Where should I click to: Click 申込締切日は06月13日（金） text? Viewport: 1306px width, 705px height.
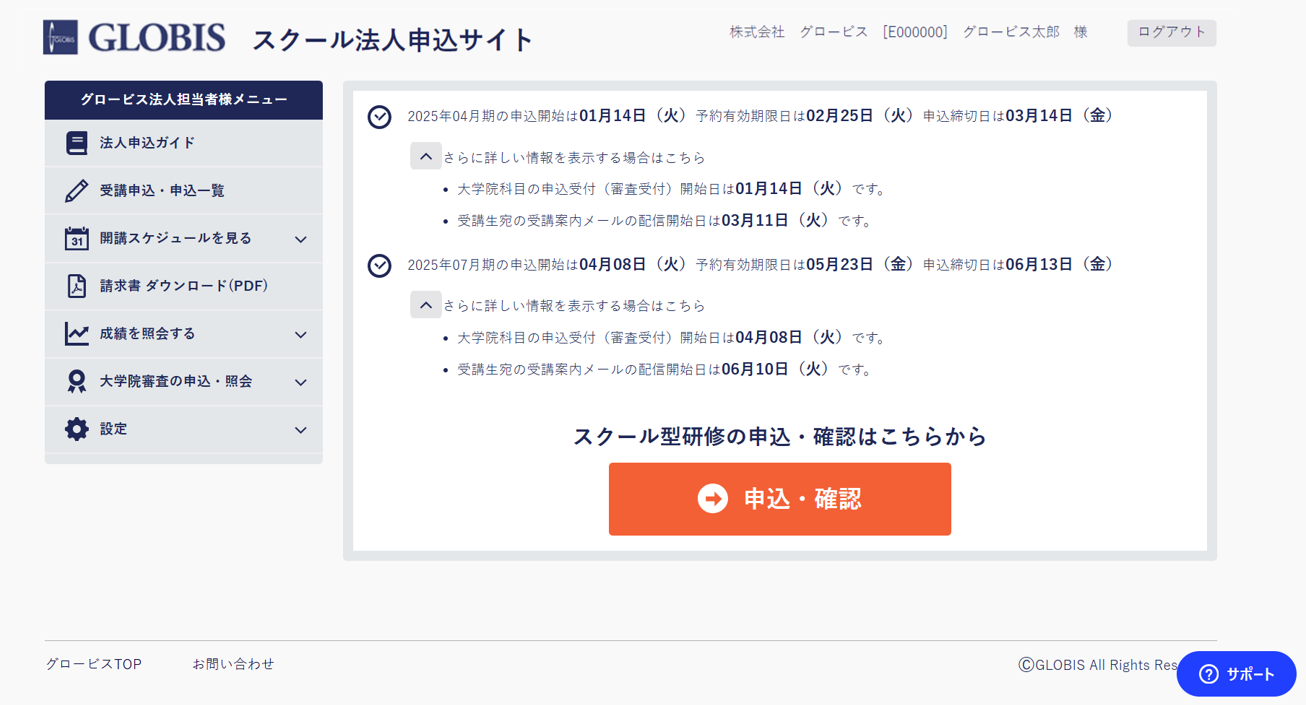click(x=1019, y=264)
